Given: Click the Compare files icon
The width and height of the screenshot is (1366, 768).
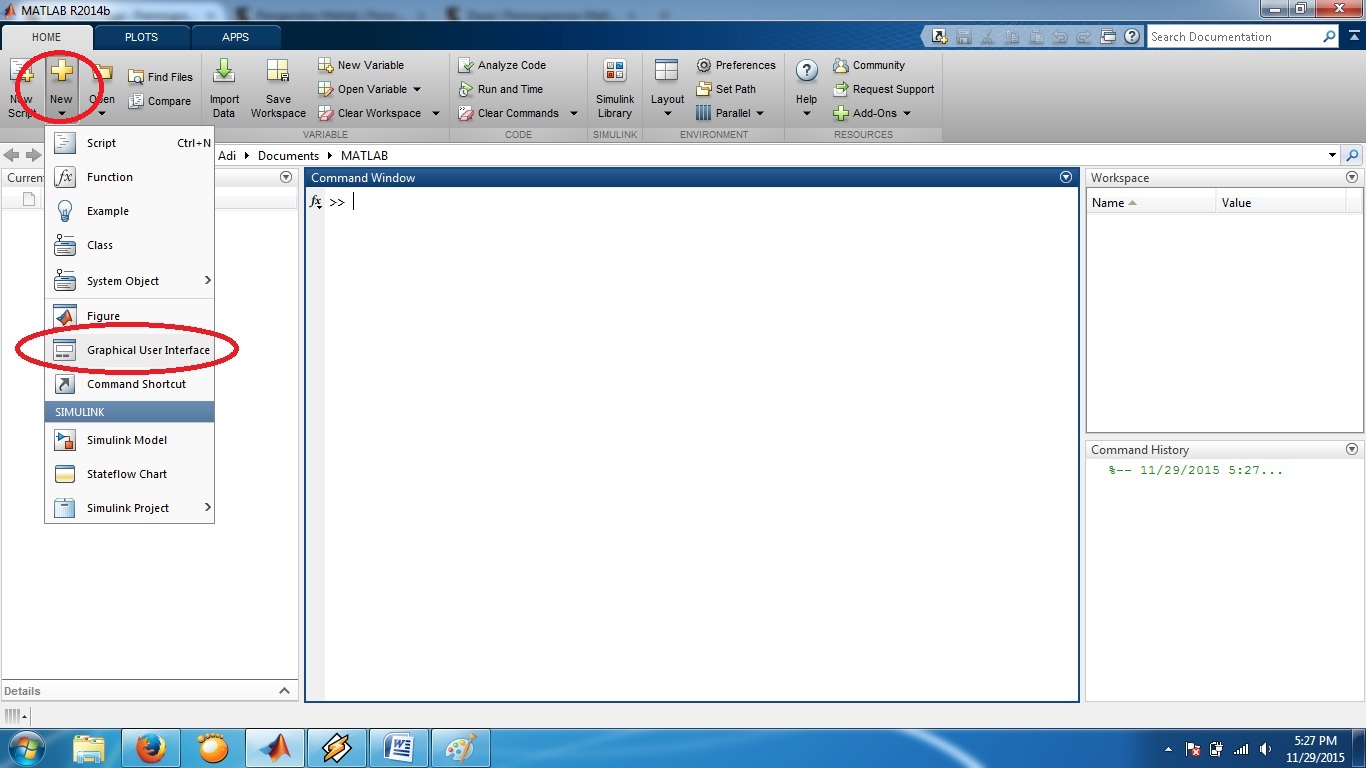Looking at the screenshot, I should click(x=136, y=101).
